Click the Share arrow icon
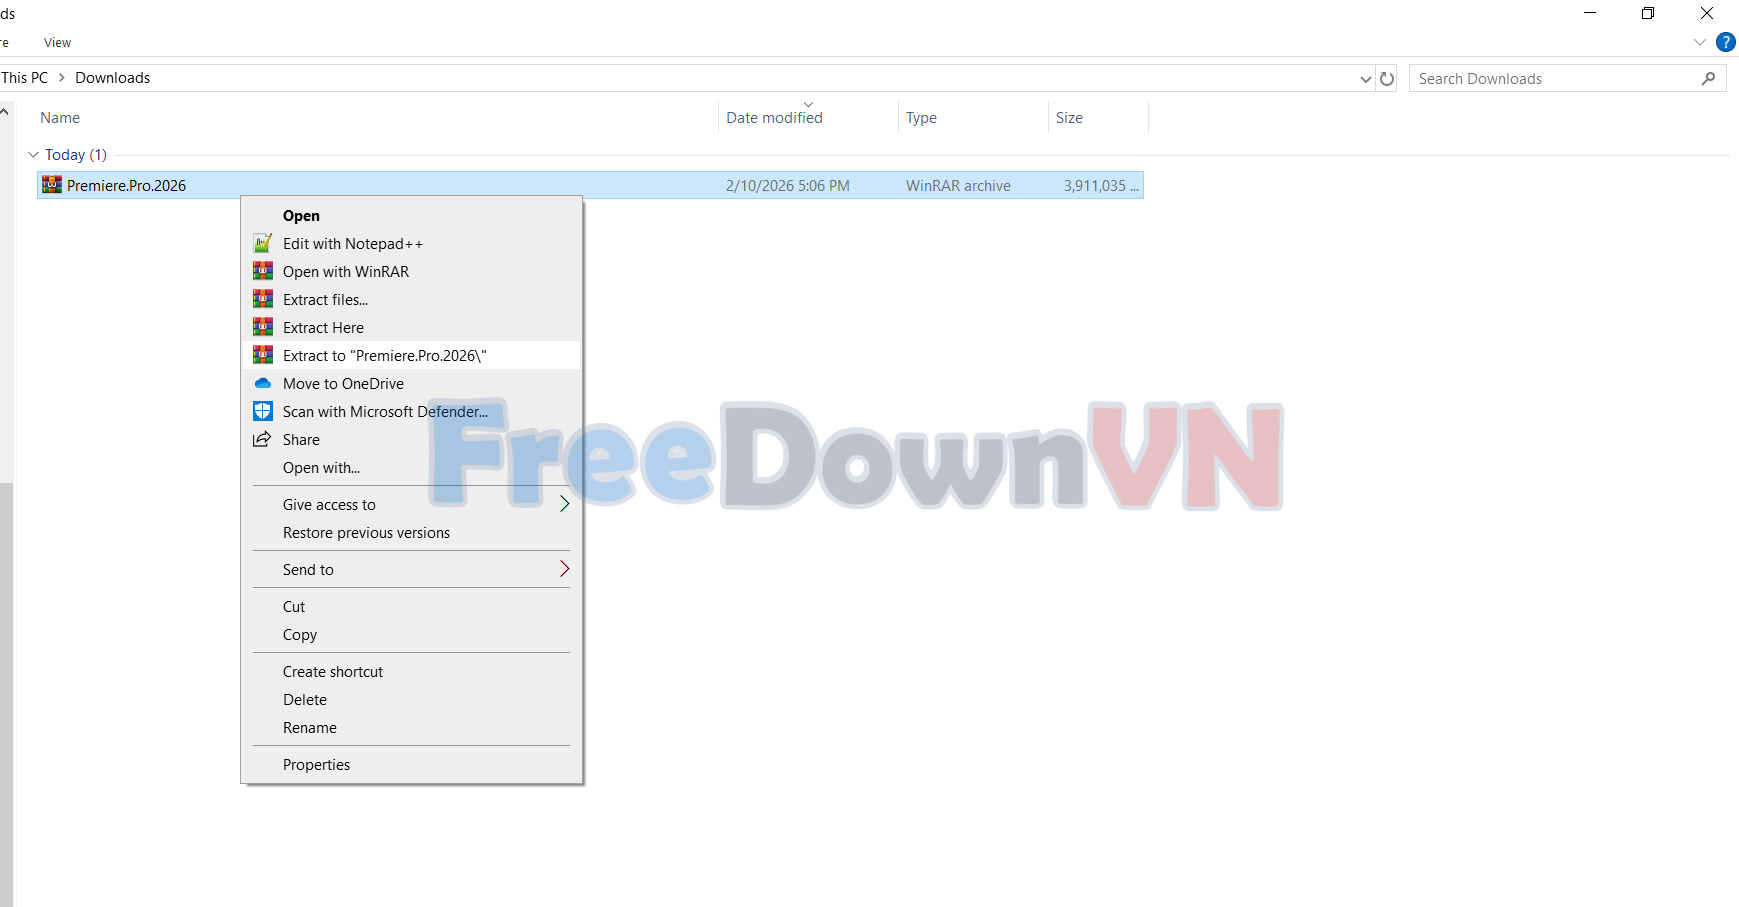The image size is (1739, 907). pos(262,439)
